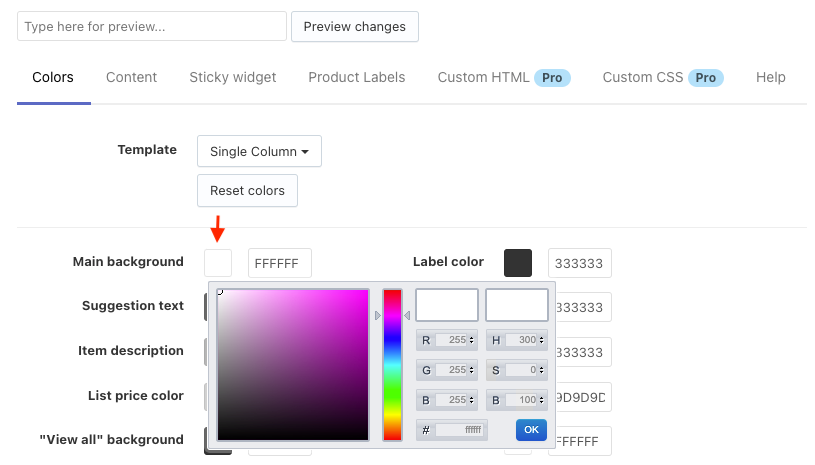
Task: Switch to the Colors tab
Action: [53, 77]
